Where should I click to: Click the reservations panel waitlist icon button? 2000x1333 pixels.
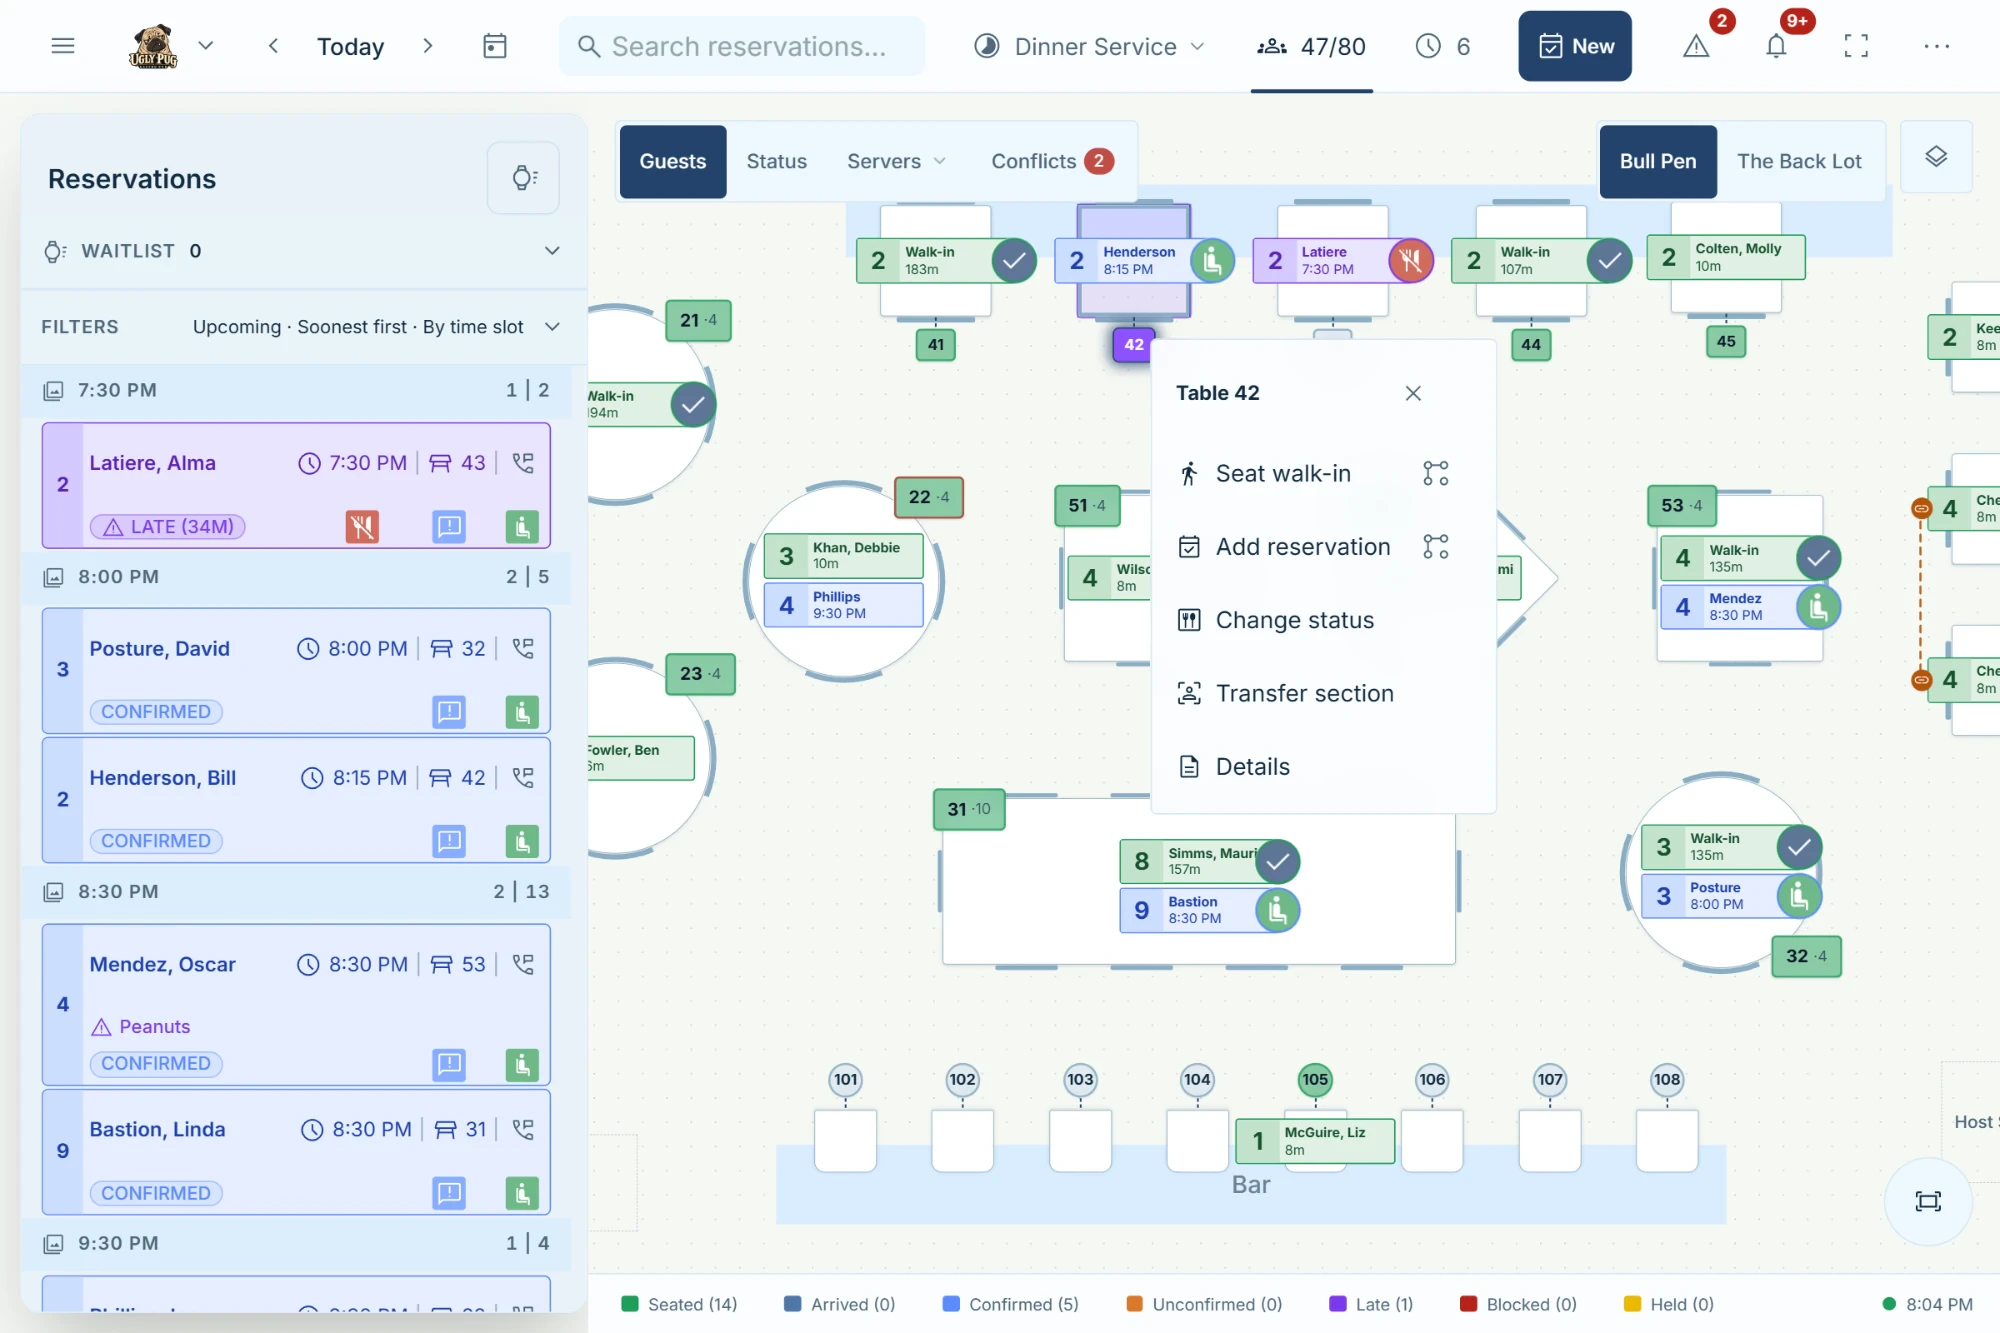click(x=523, y=178)
